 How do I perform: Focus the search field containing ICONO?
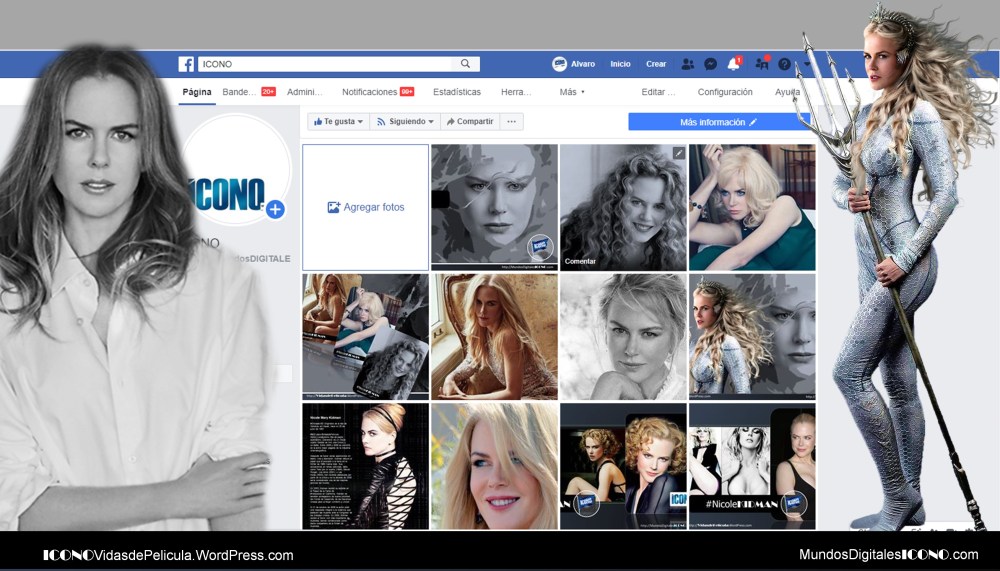[x=325, y=64]
